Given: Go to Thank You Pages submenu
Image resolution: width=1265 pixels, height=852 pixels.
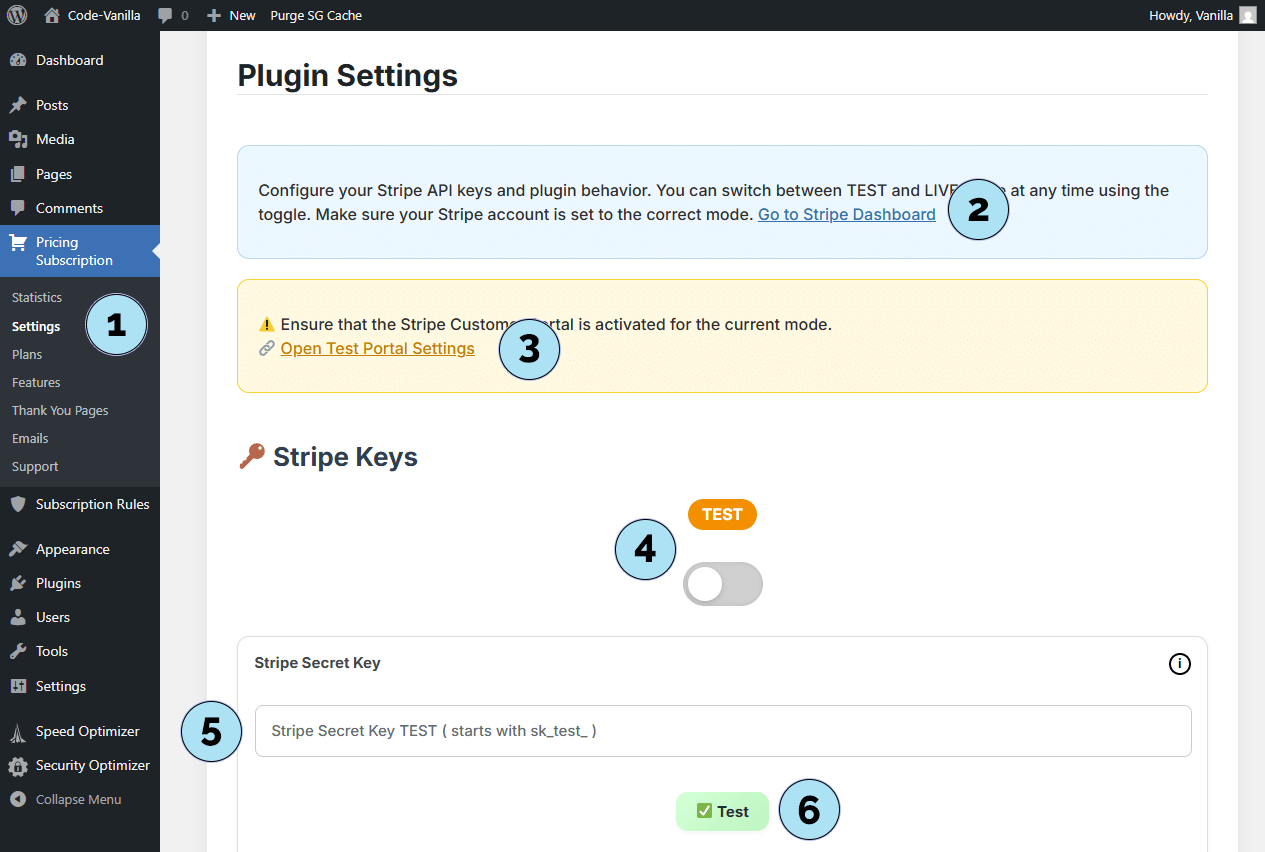Looking at the screenshot, I should (x=60, y=410).
